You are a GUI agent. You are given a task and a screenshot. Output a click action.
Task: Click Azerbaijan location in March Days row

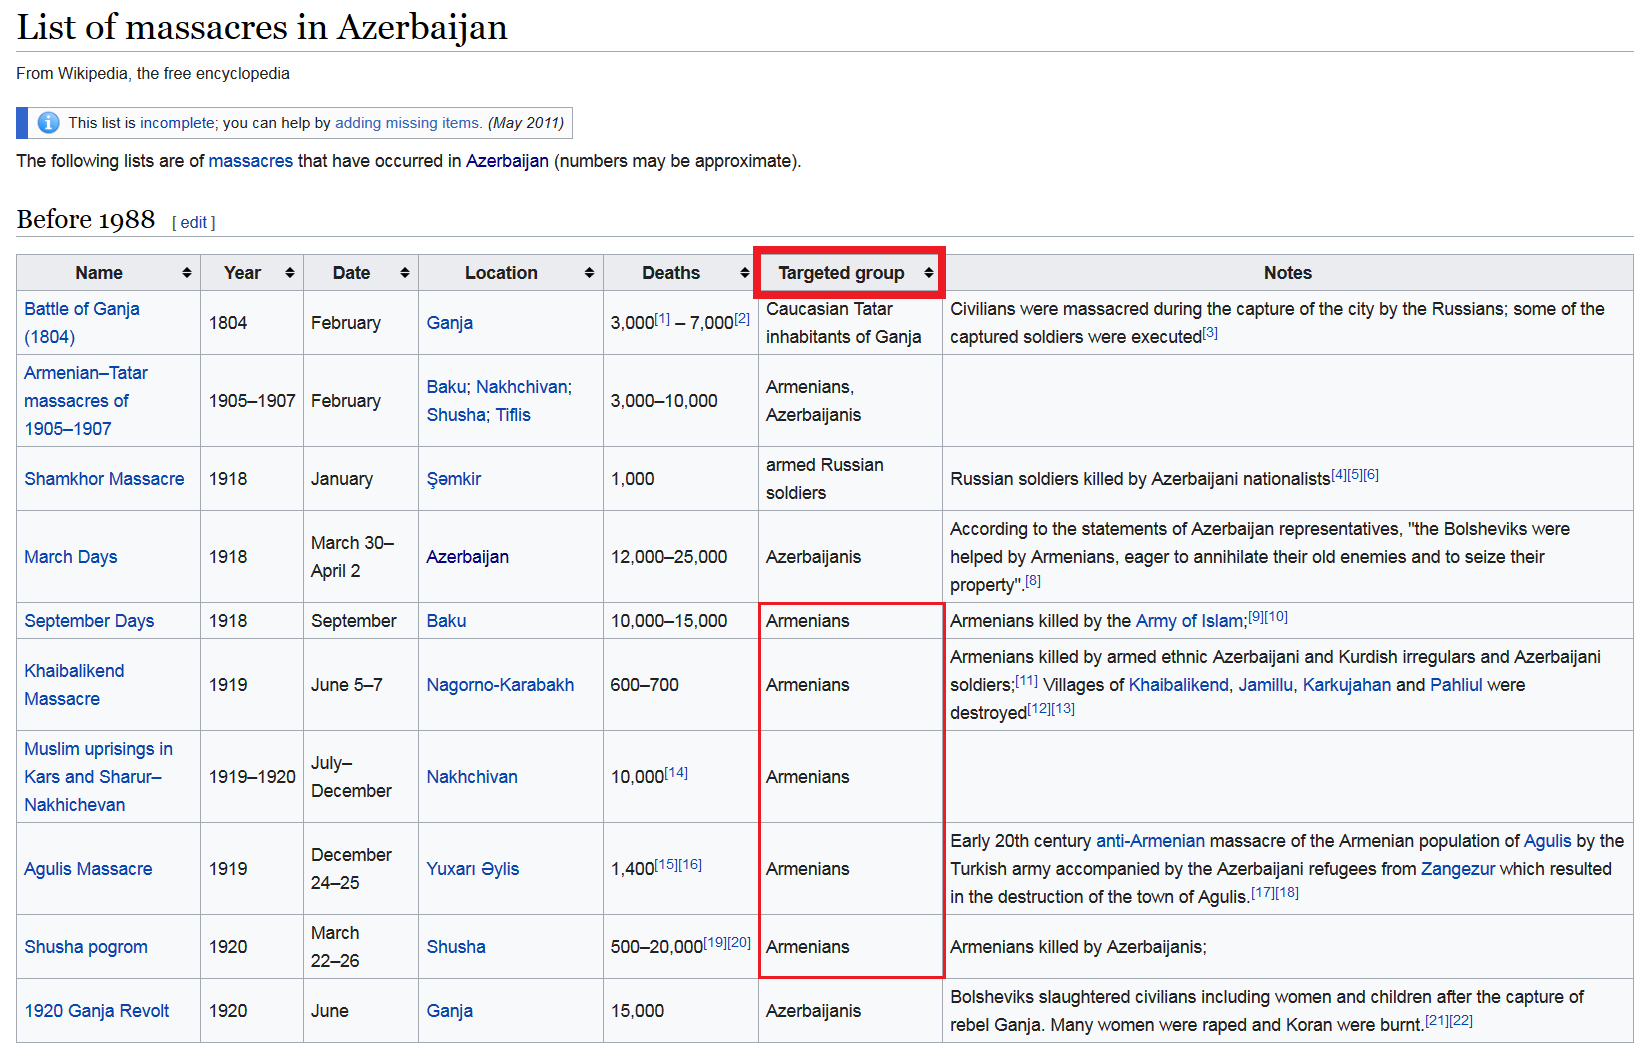point(468,557)
